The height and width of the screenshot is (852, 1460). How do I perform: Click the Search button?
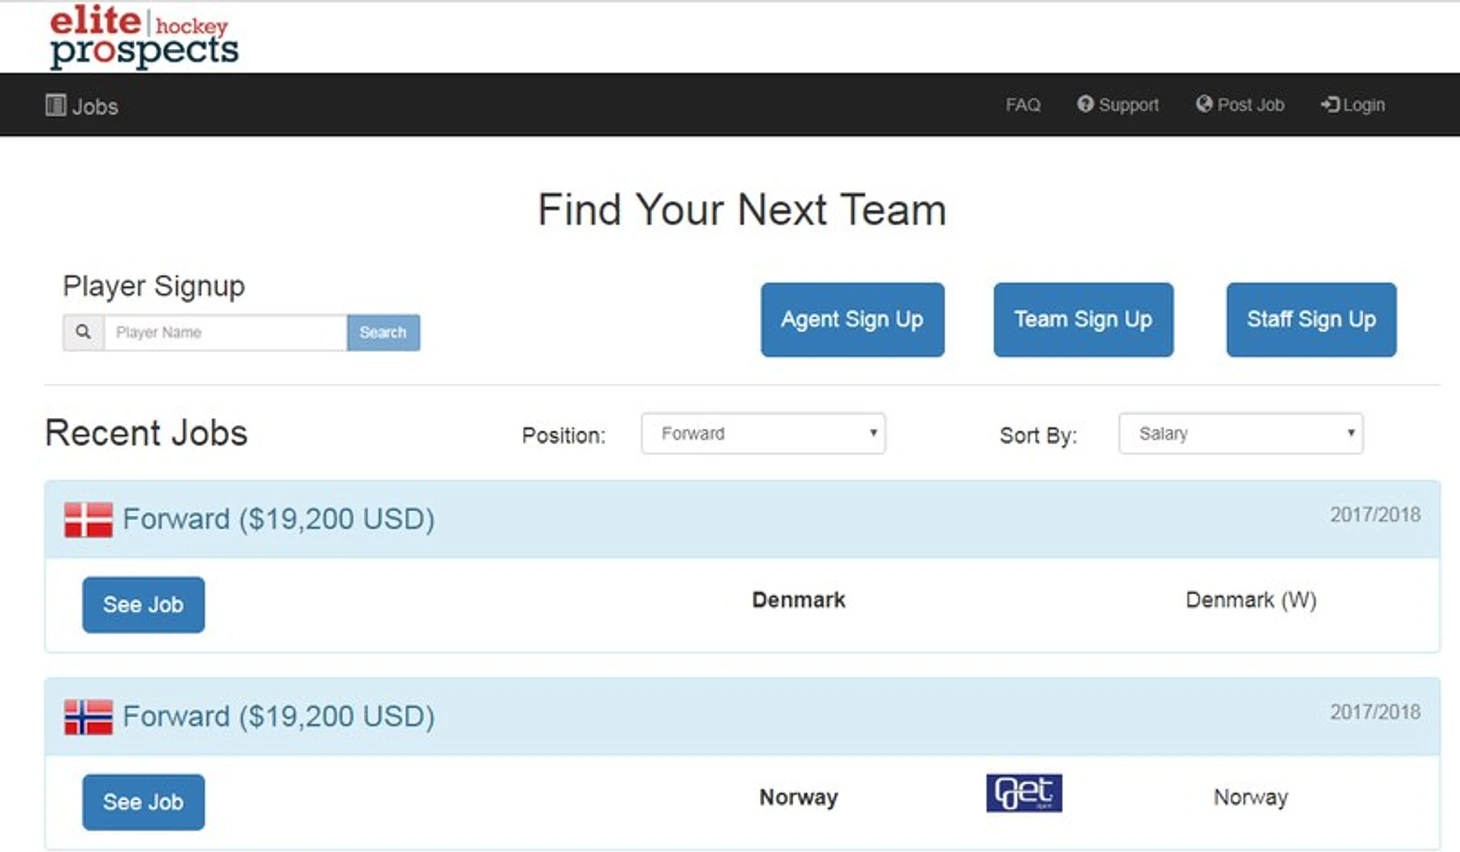pyautogui.click(x=383, y=332)
